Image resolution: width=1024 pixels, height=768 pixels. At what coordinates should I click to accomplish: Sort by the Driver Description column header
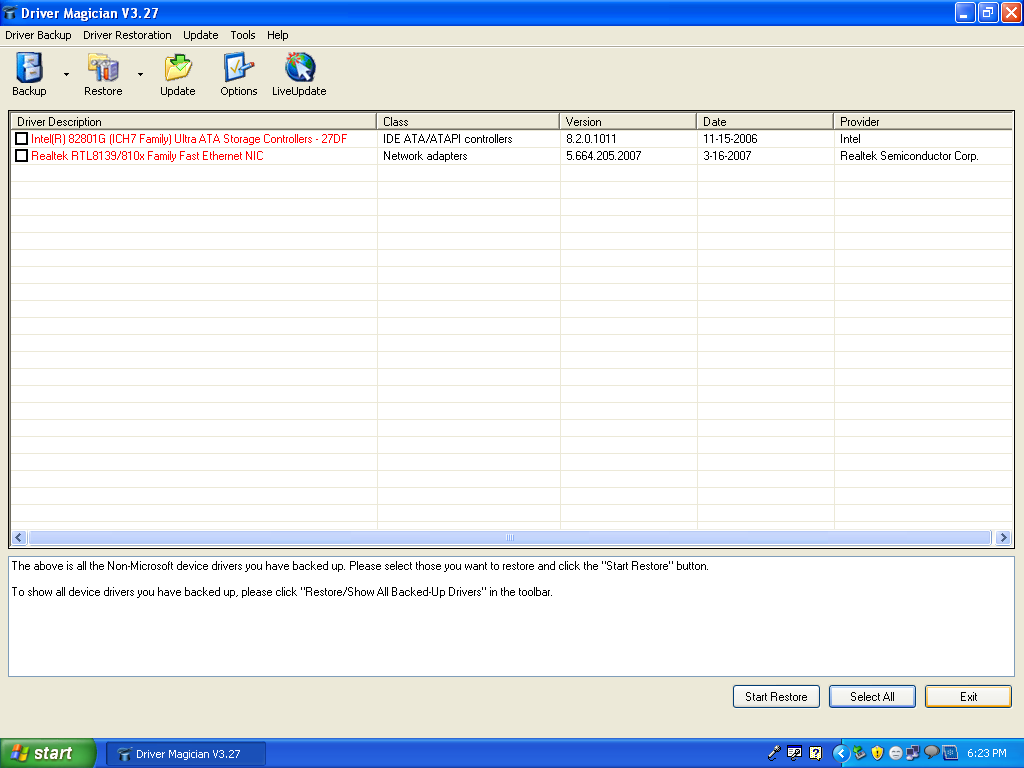point(193,121)
